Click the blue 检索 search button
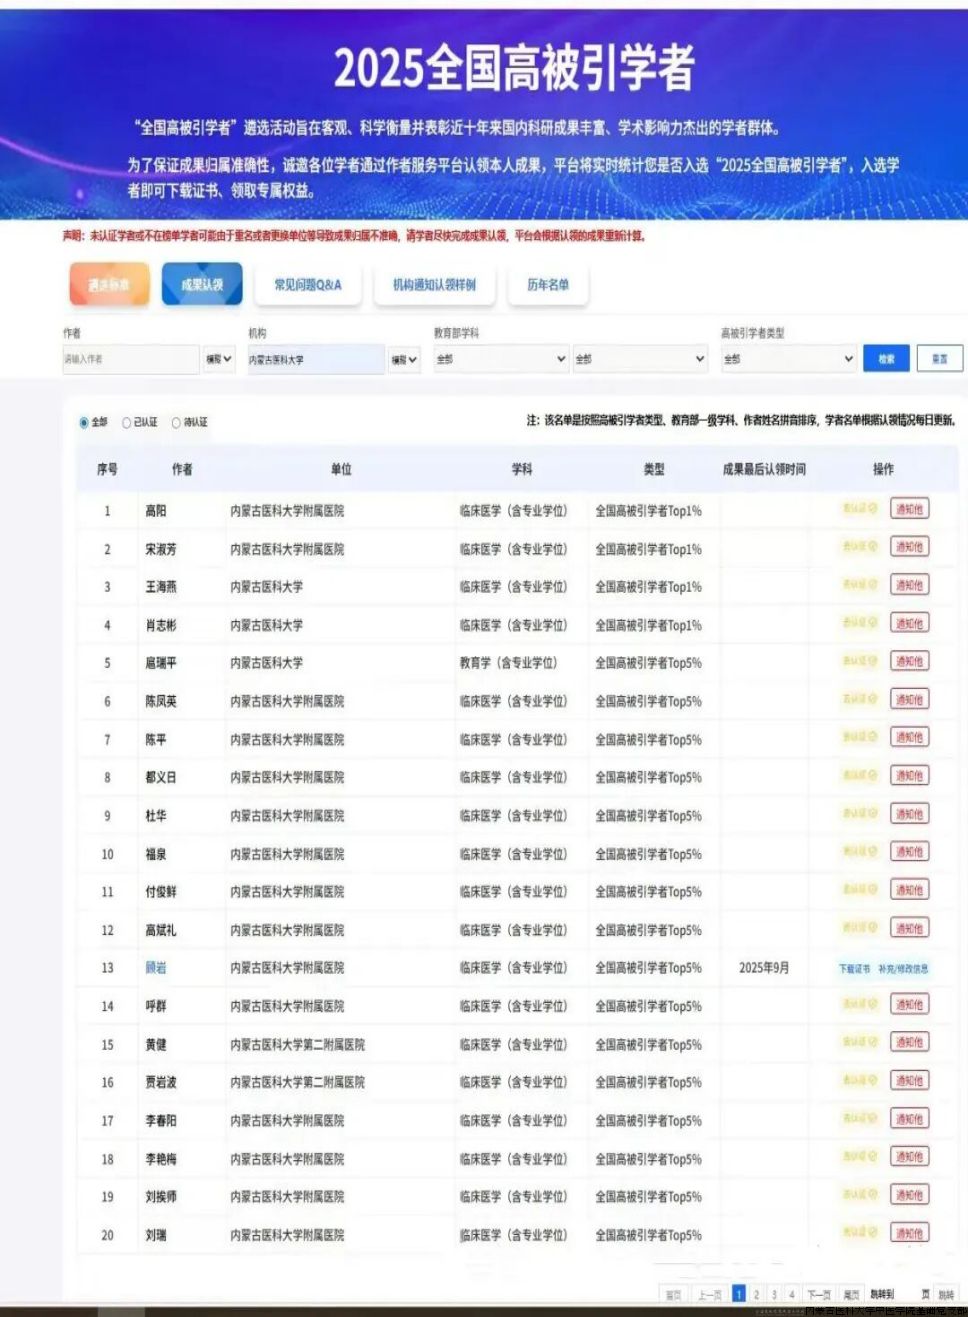 [886, 359]
